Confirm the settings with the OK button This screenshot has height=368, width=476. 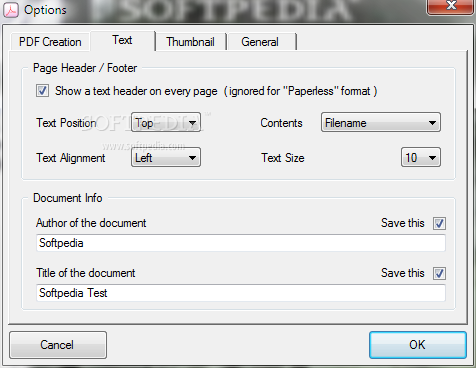click(418, 345)
